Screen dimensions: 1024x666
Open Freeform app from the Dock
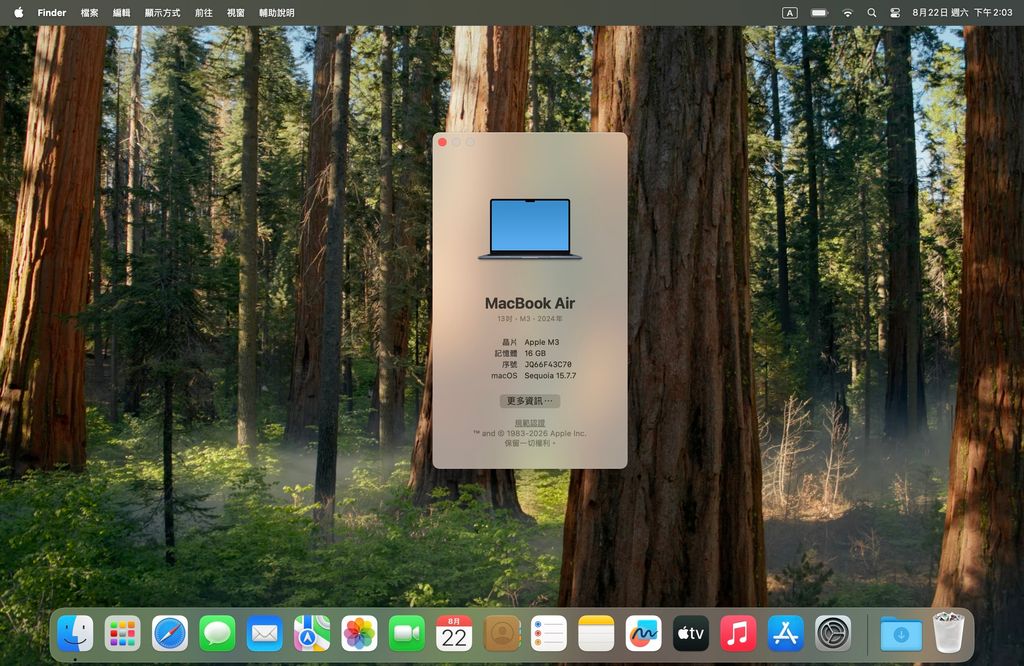[643, 633]
